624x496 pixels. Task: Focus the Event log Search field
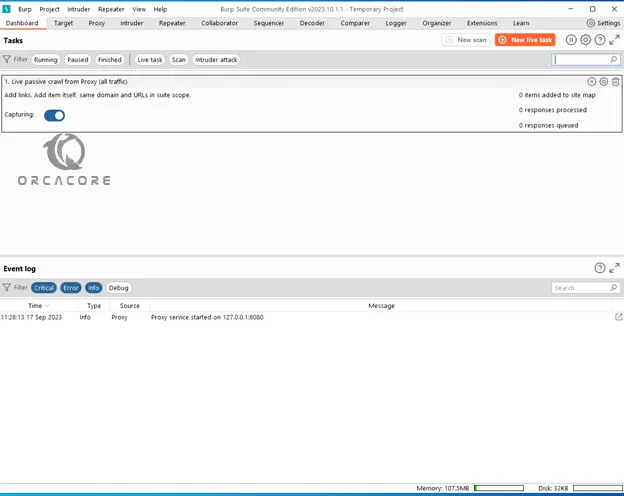point(585,287)
